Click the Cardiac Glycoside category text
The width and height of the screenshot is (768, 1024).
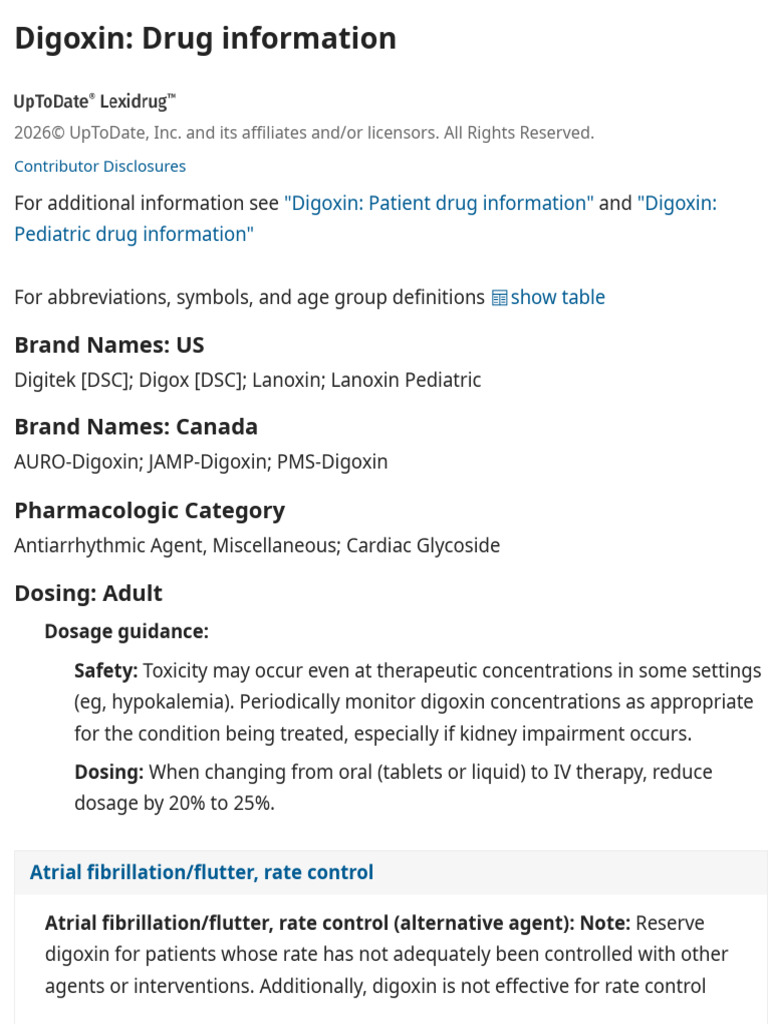coord(423,545)
